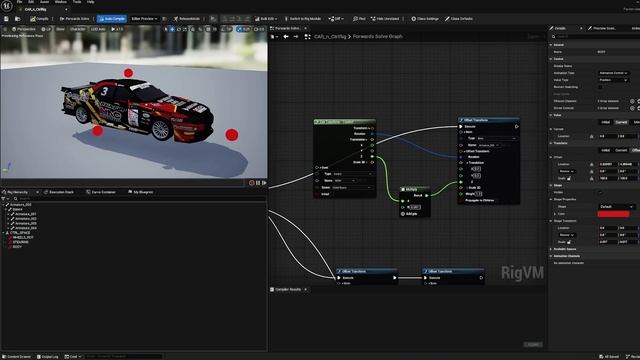
Task: Click the viewport Lit view mode button
Action: point(46,29)
